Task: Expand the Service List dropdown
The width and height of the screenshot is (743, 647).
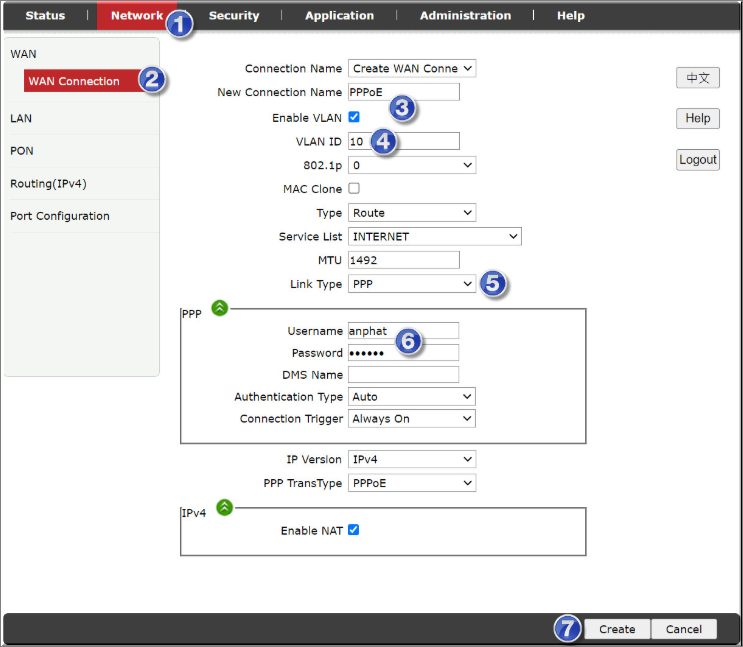Action: (x=434, y=237)
